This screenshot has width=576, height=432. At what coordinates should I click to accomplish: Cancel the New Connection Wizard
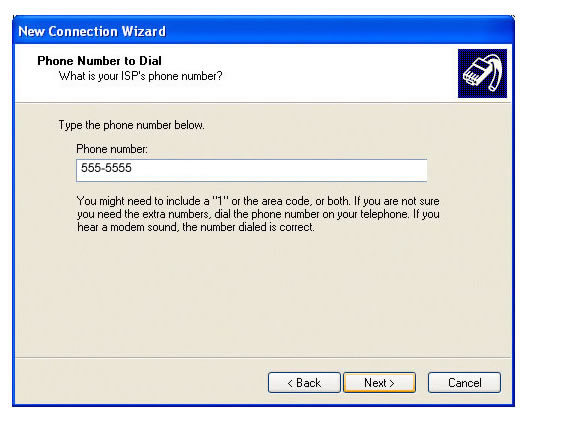tap(464, 383)
